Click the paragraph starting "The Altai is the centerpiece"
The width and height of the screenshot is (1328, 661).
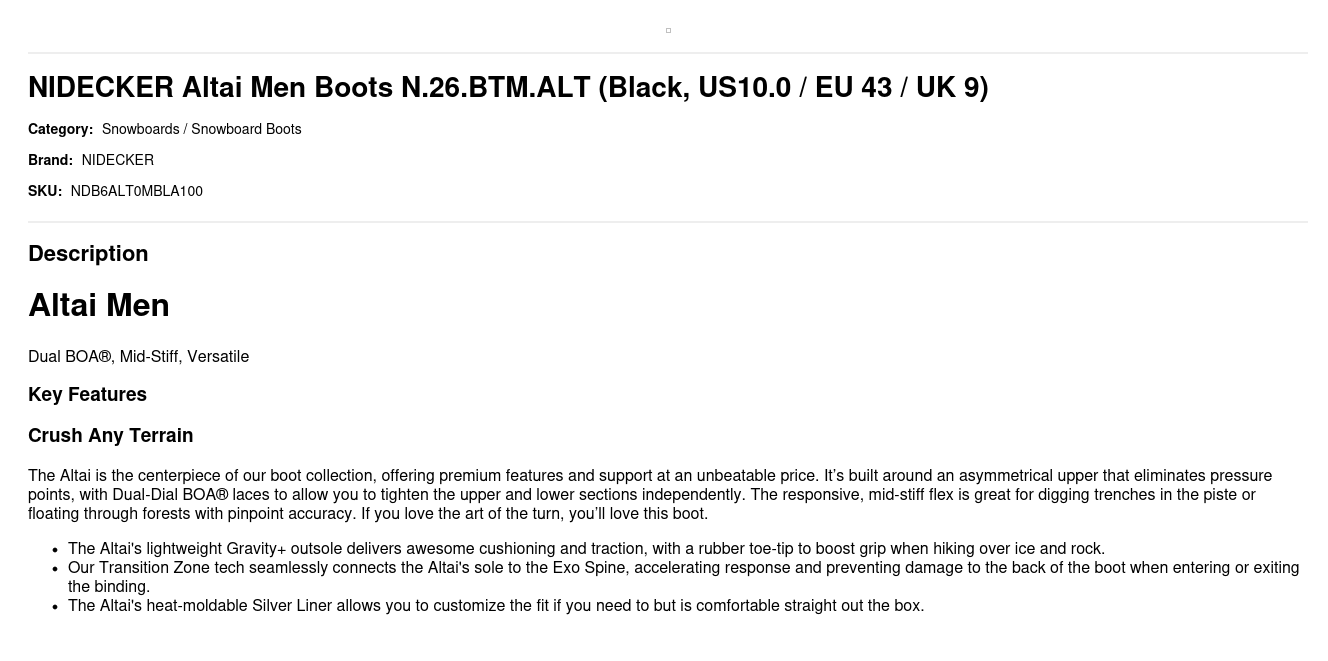650,495
